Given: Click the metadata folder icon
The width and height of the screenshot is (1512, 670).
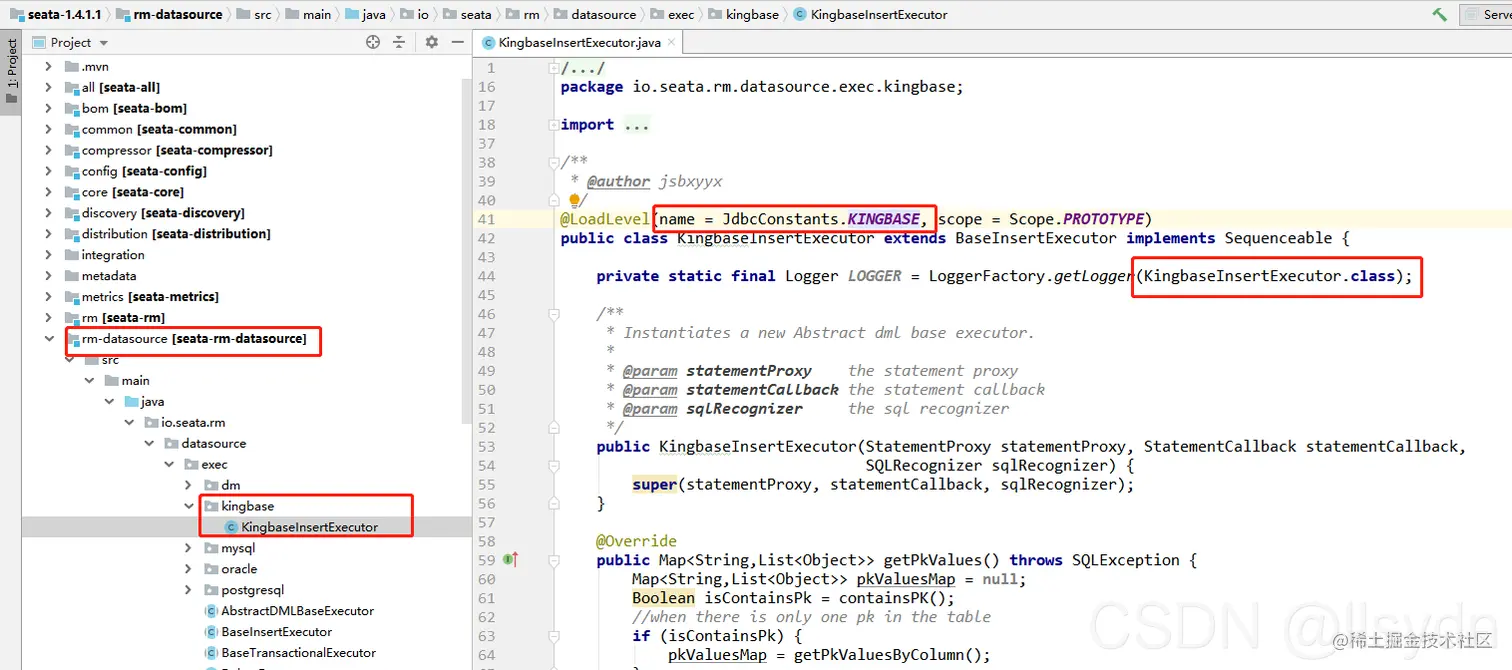Looking at the screenshot, I should pos(72,276).
